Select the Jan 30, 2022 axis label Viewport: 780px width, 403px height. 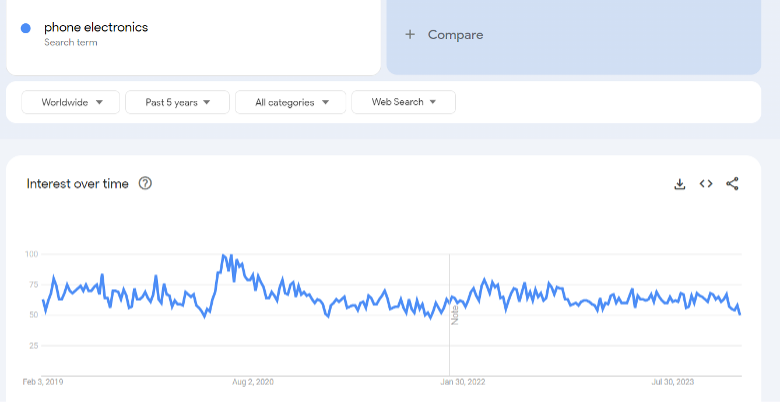tap(463, 382)
